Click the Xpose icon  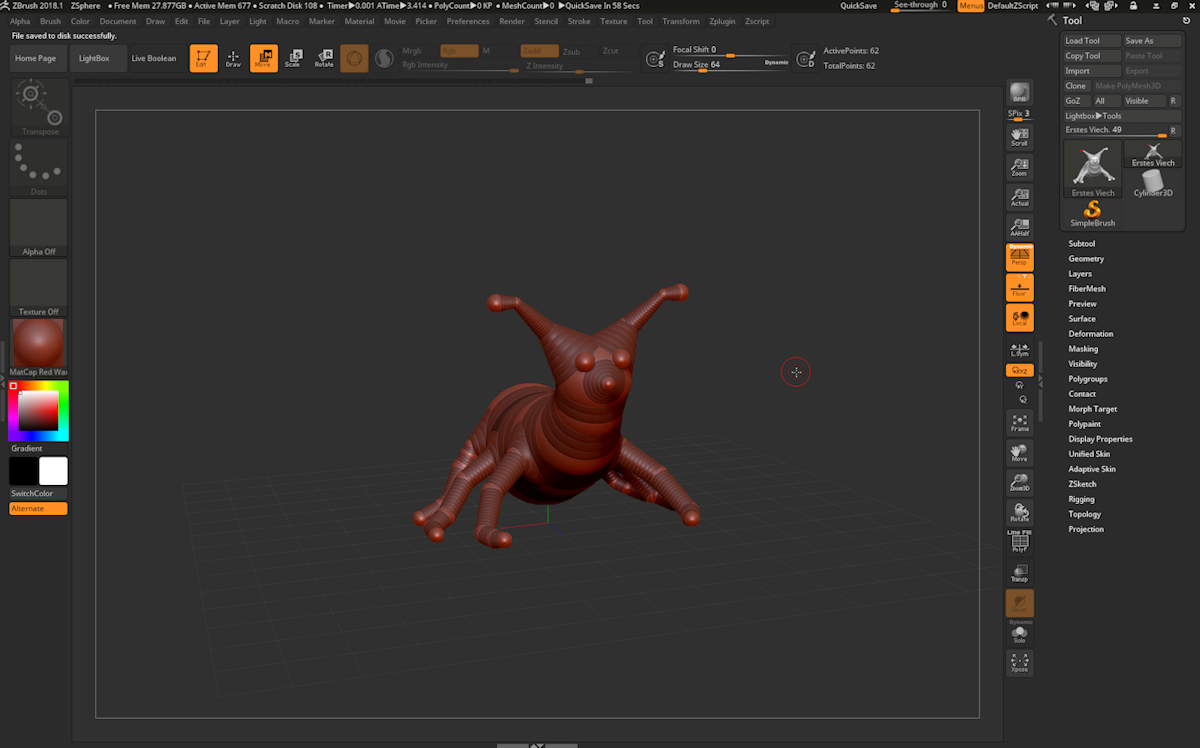[x=1019, y=663]
